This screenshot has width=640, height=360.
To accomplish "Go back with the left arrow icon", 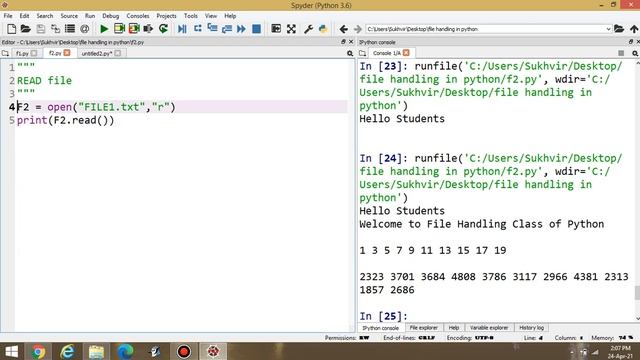I will tap(343, 29).
